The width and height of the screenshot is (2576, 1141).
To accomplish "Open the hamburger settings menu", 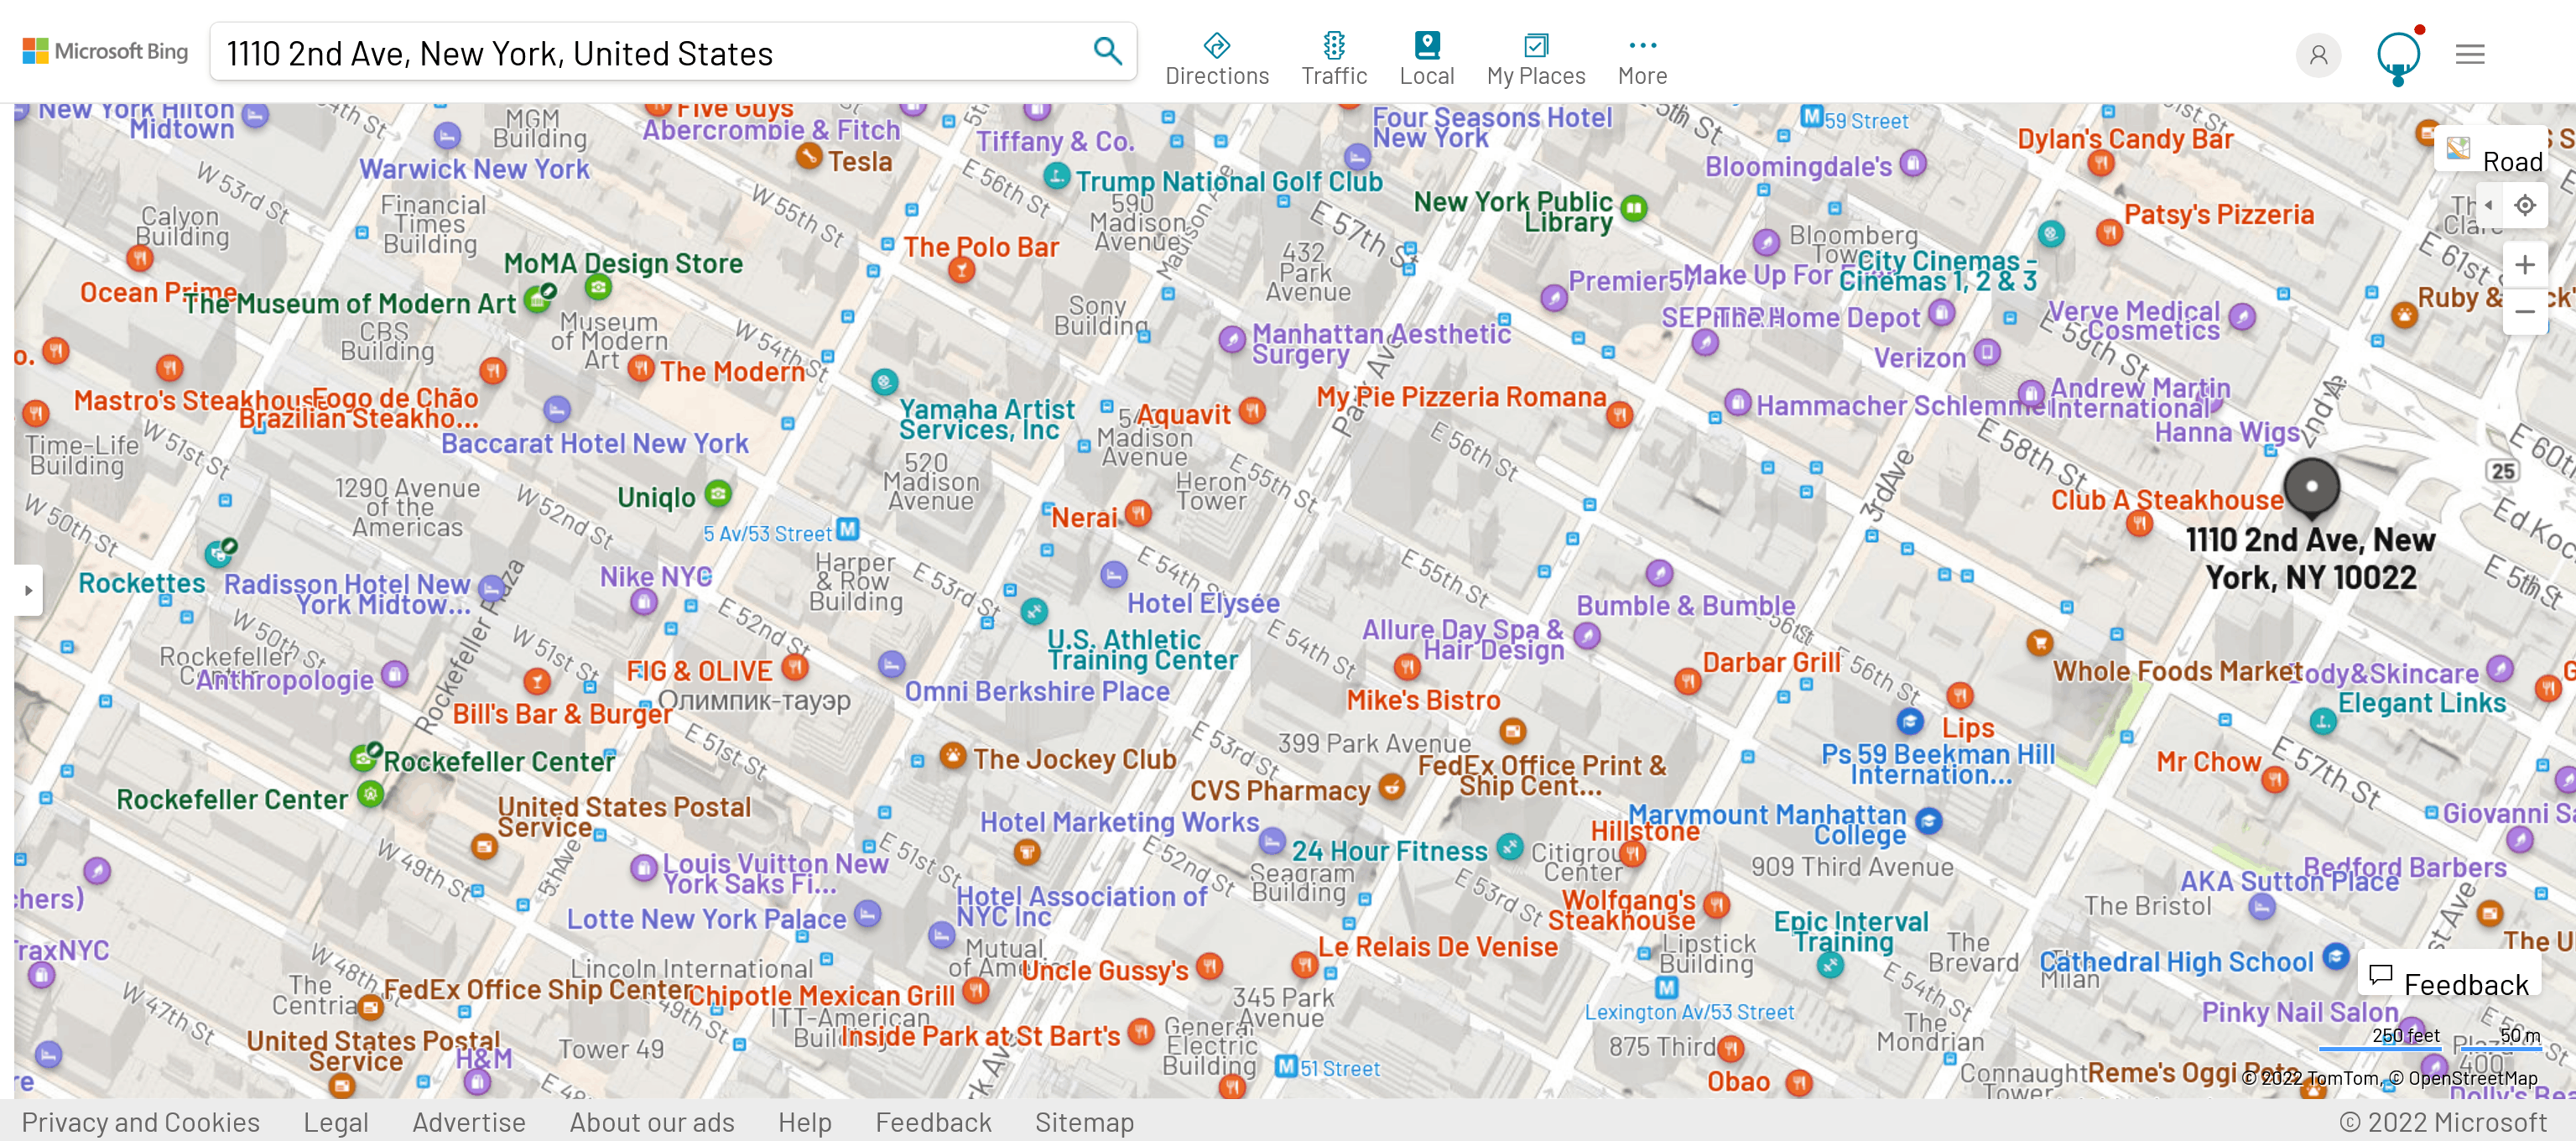I will [2469, 54].
